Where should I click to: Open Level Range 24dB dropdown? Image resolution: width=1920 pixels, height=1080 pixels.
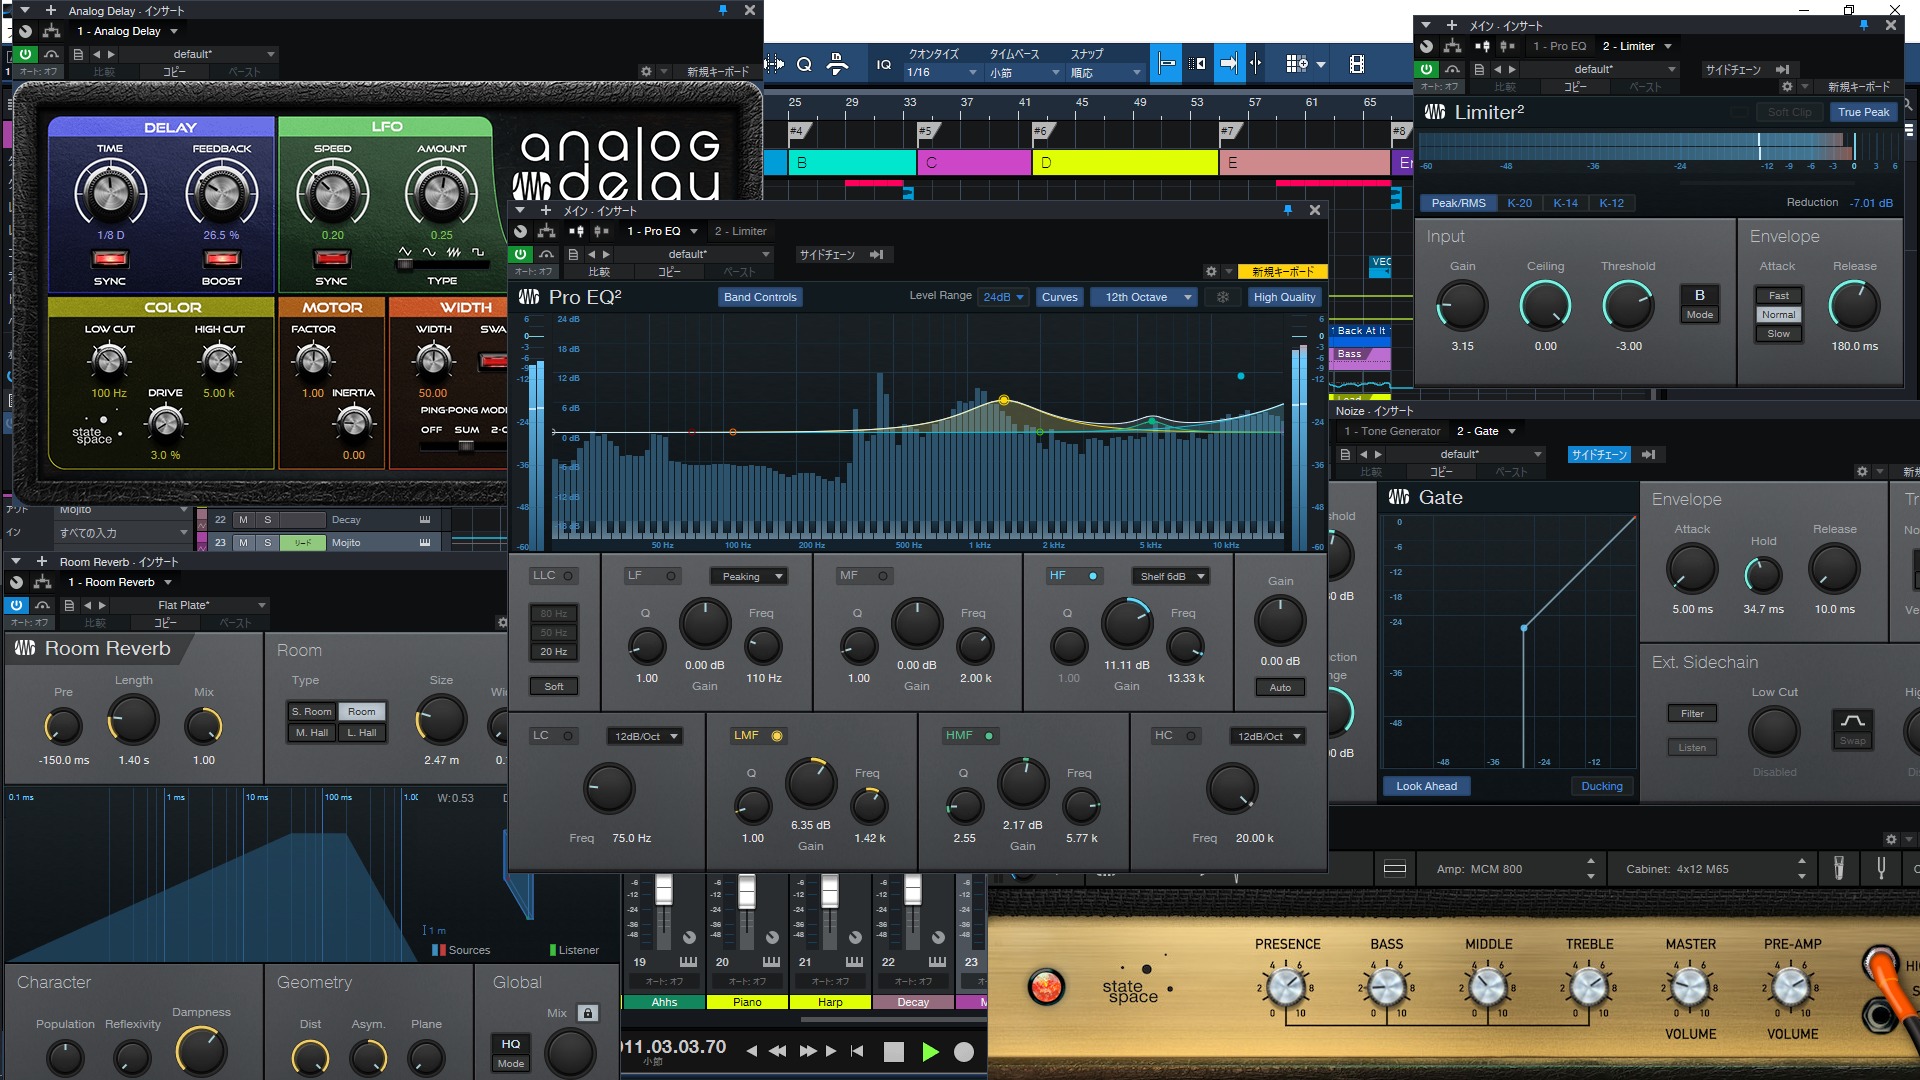pos(1003,297)
